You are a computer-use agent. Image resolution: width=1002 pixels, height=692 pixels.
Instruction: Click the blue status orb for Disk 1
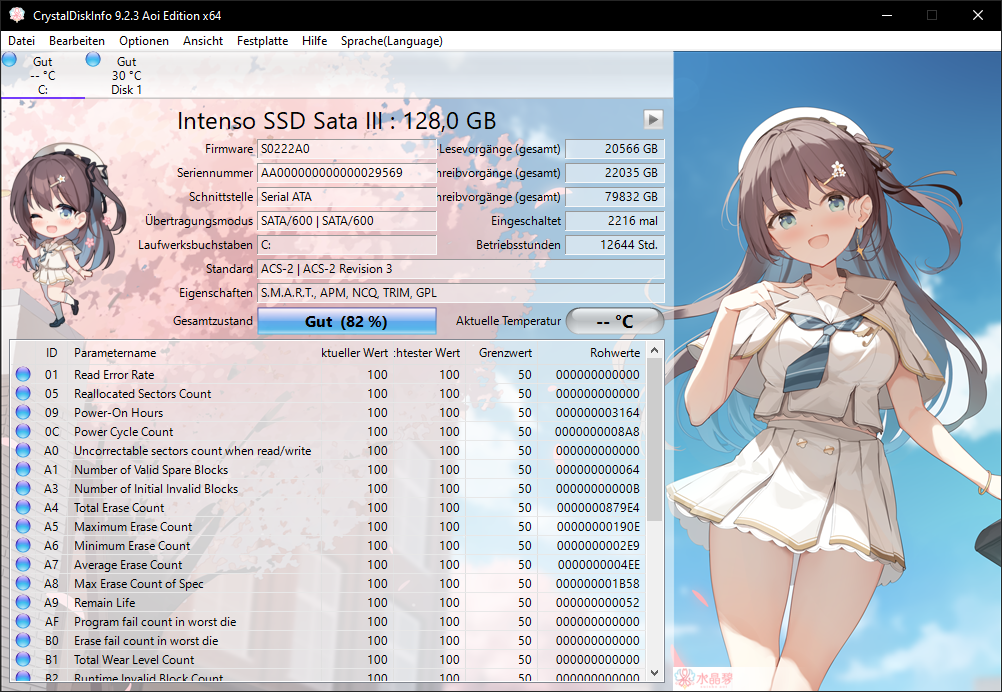click(x=93, y=59)
